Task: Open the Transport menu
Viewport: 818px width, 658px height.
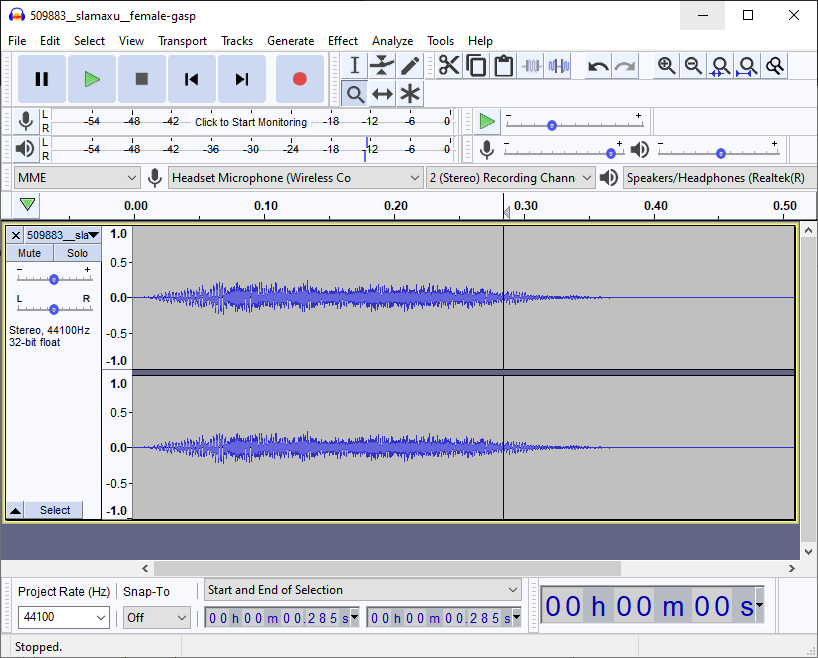Action: 183,41
